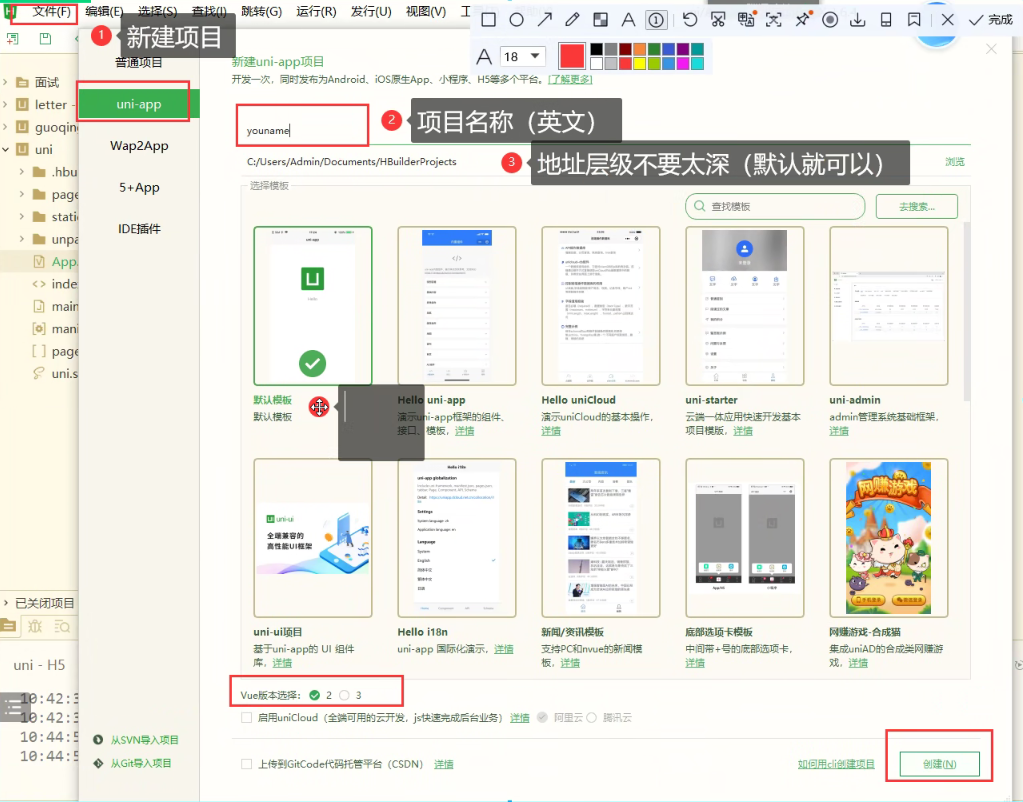Pick the black color swatch
The image size is (1023, 802).
(x=596, y=49)
